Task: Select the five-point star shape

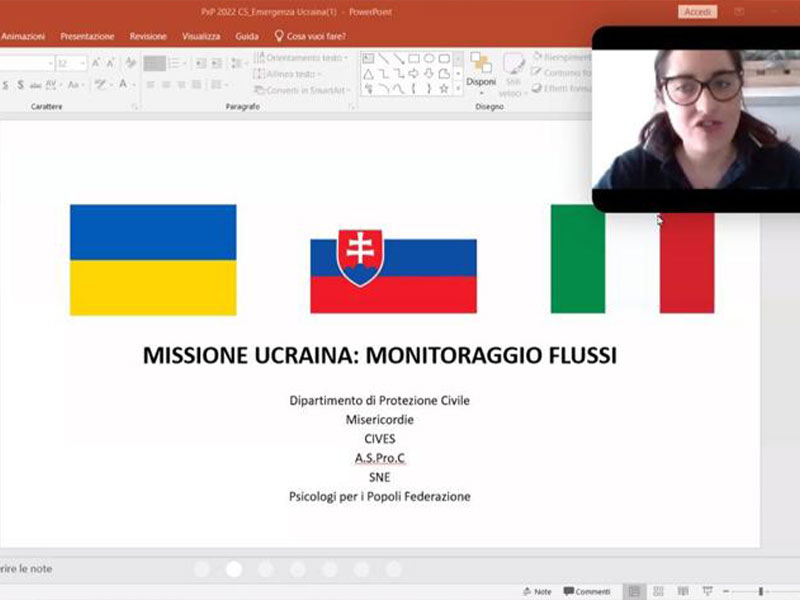Action: 444,89
